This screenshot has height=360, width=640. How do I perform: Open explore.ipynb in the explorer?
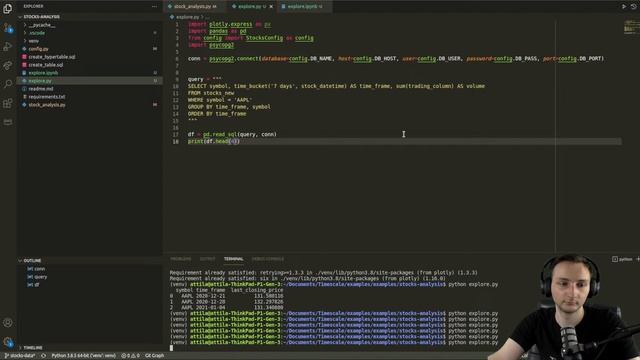89,73
